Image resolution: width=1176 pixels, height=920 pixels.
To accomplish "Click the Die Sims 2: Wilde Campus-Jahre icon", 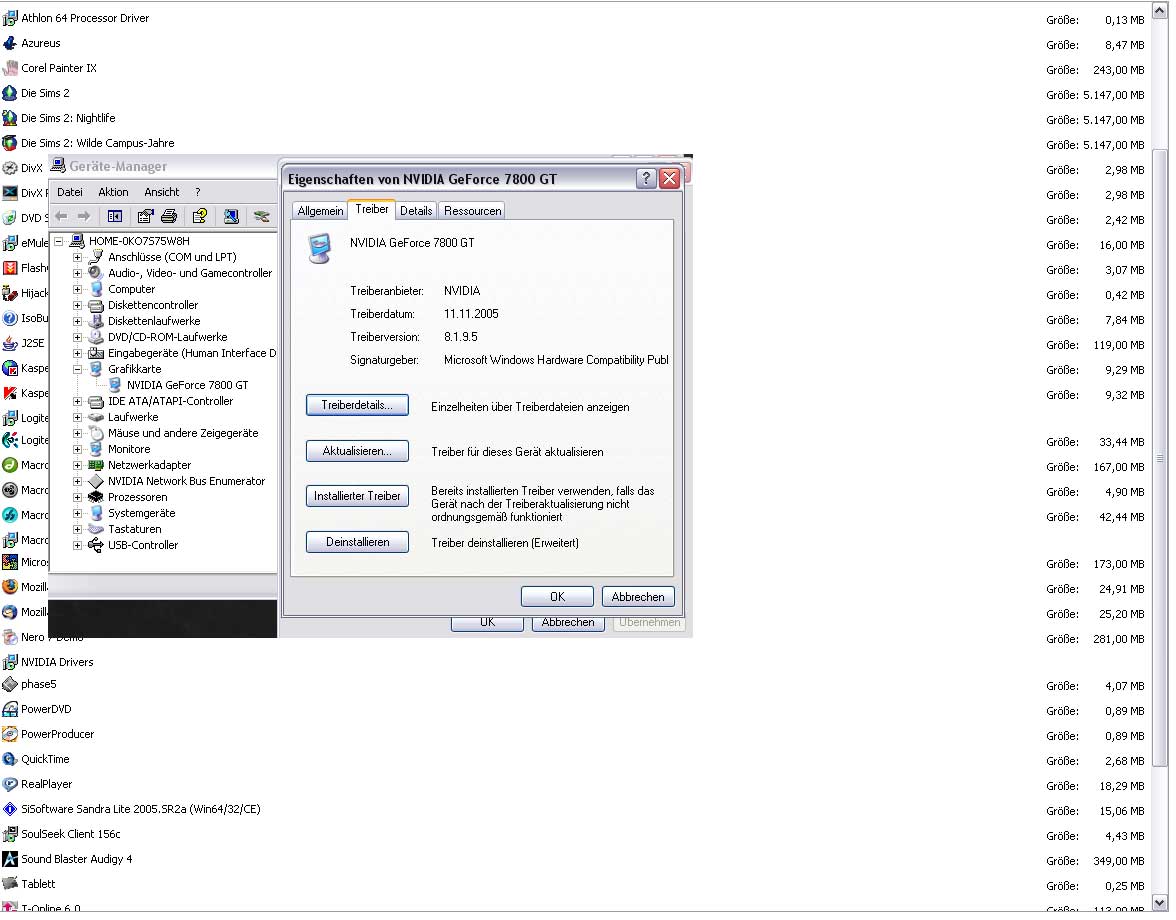I will 10,143.
